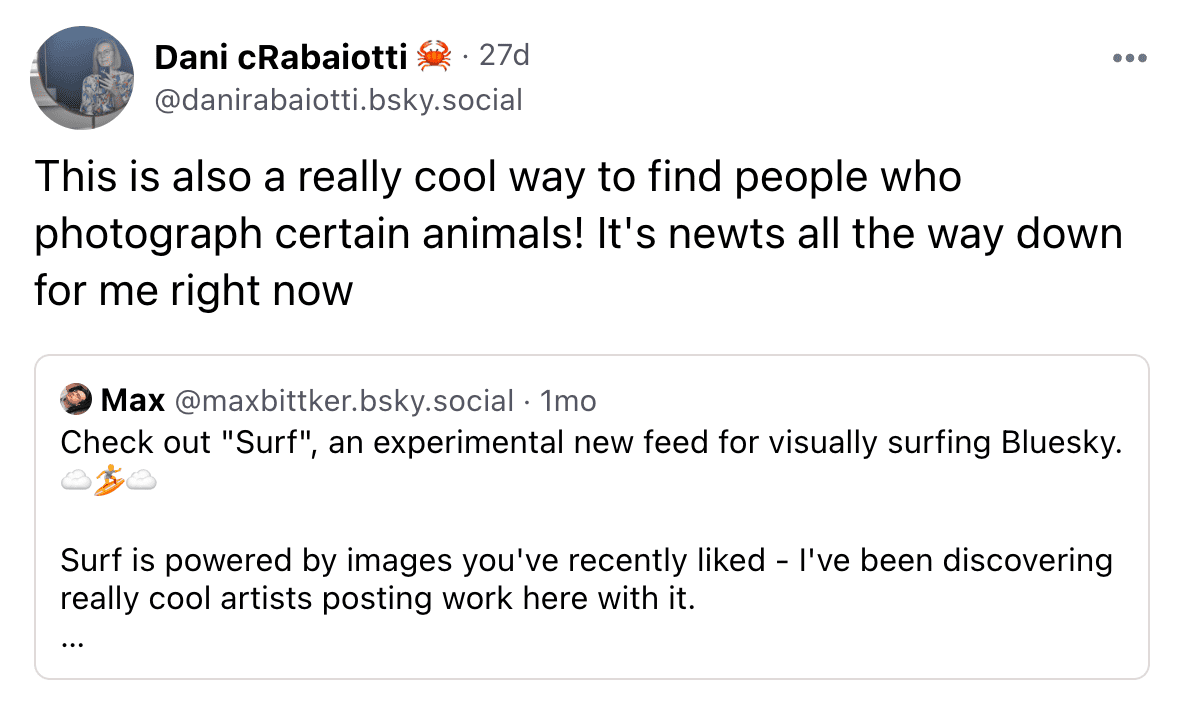
Task: Click the 'for me right now' text
Action: point(193,290)
